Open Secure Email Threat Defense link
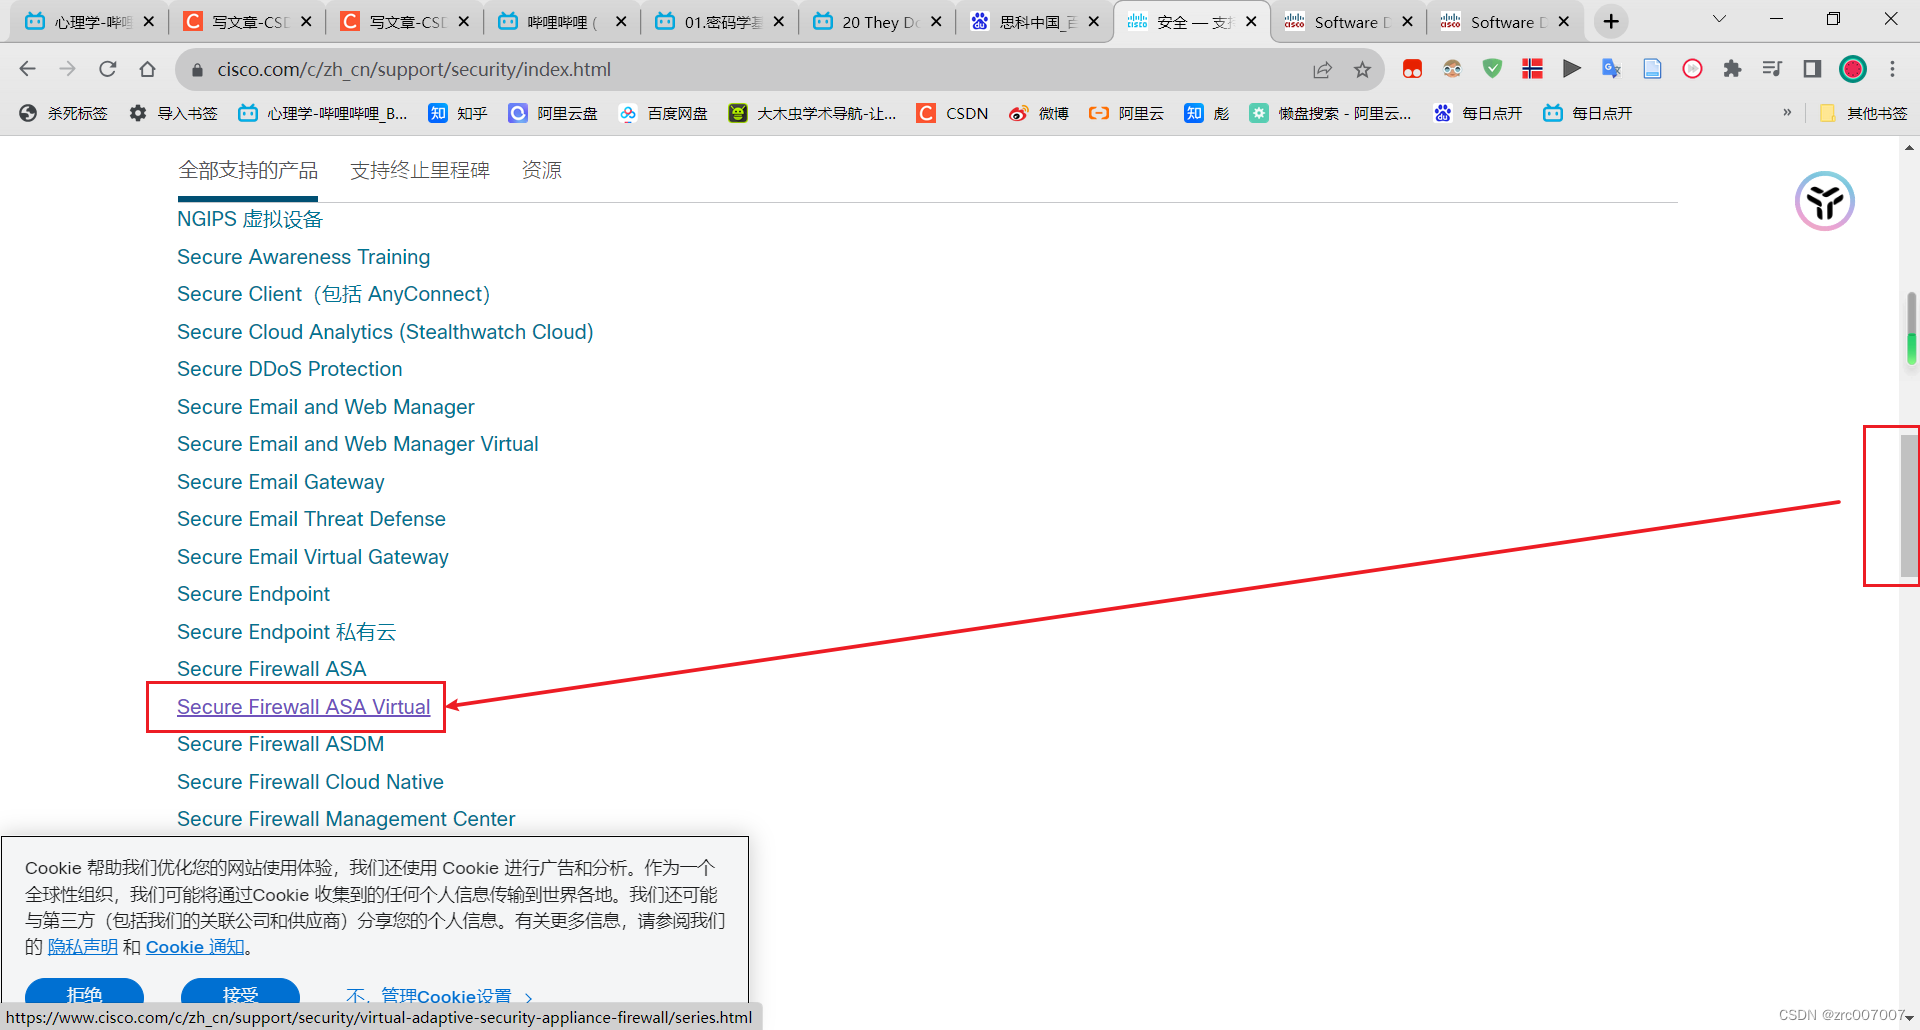The image size is (1920, 1030). [311, 519]
